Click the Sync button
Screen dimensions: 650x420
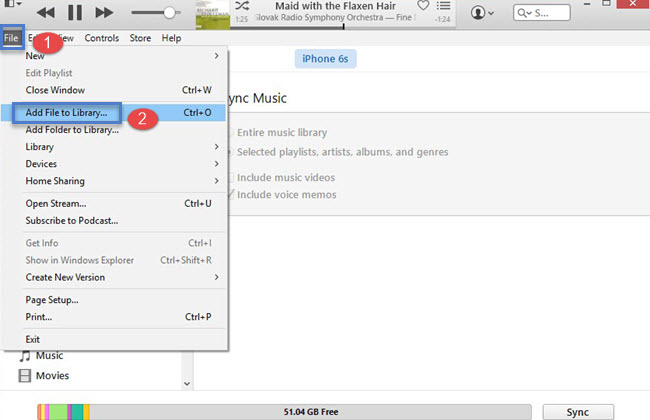pos(578,412)
